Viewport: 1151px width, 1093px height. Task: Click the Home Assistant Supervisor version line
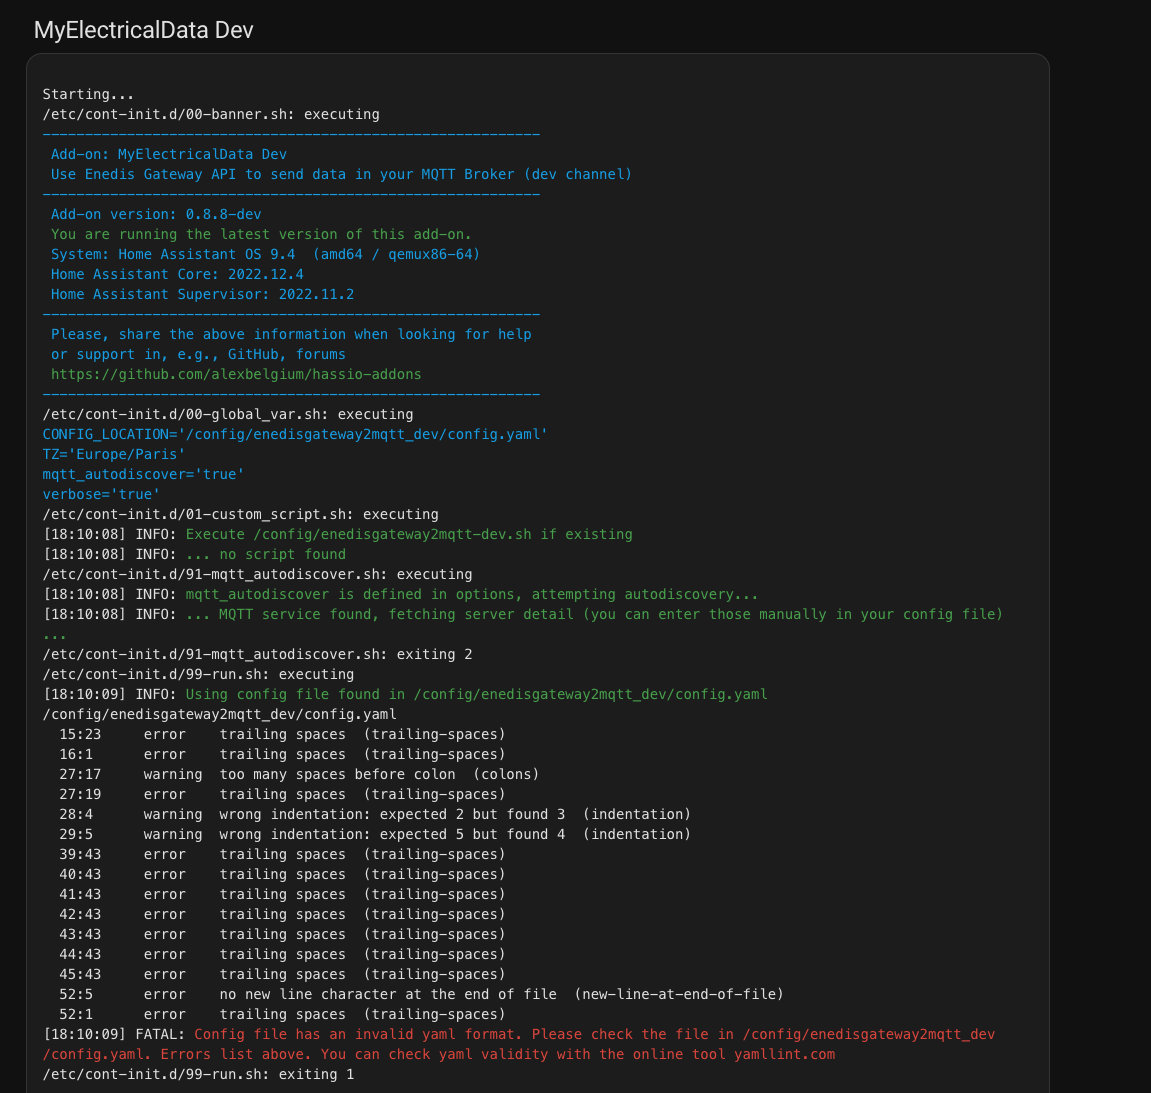point(202,294)
